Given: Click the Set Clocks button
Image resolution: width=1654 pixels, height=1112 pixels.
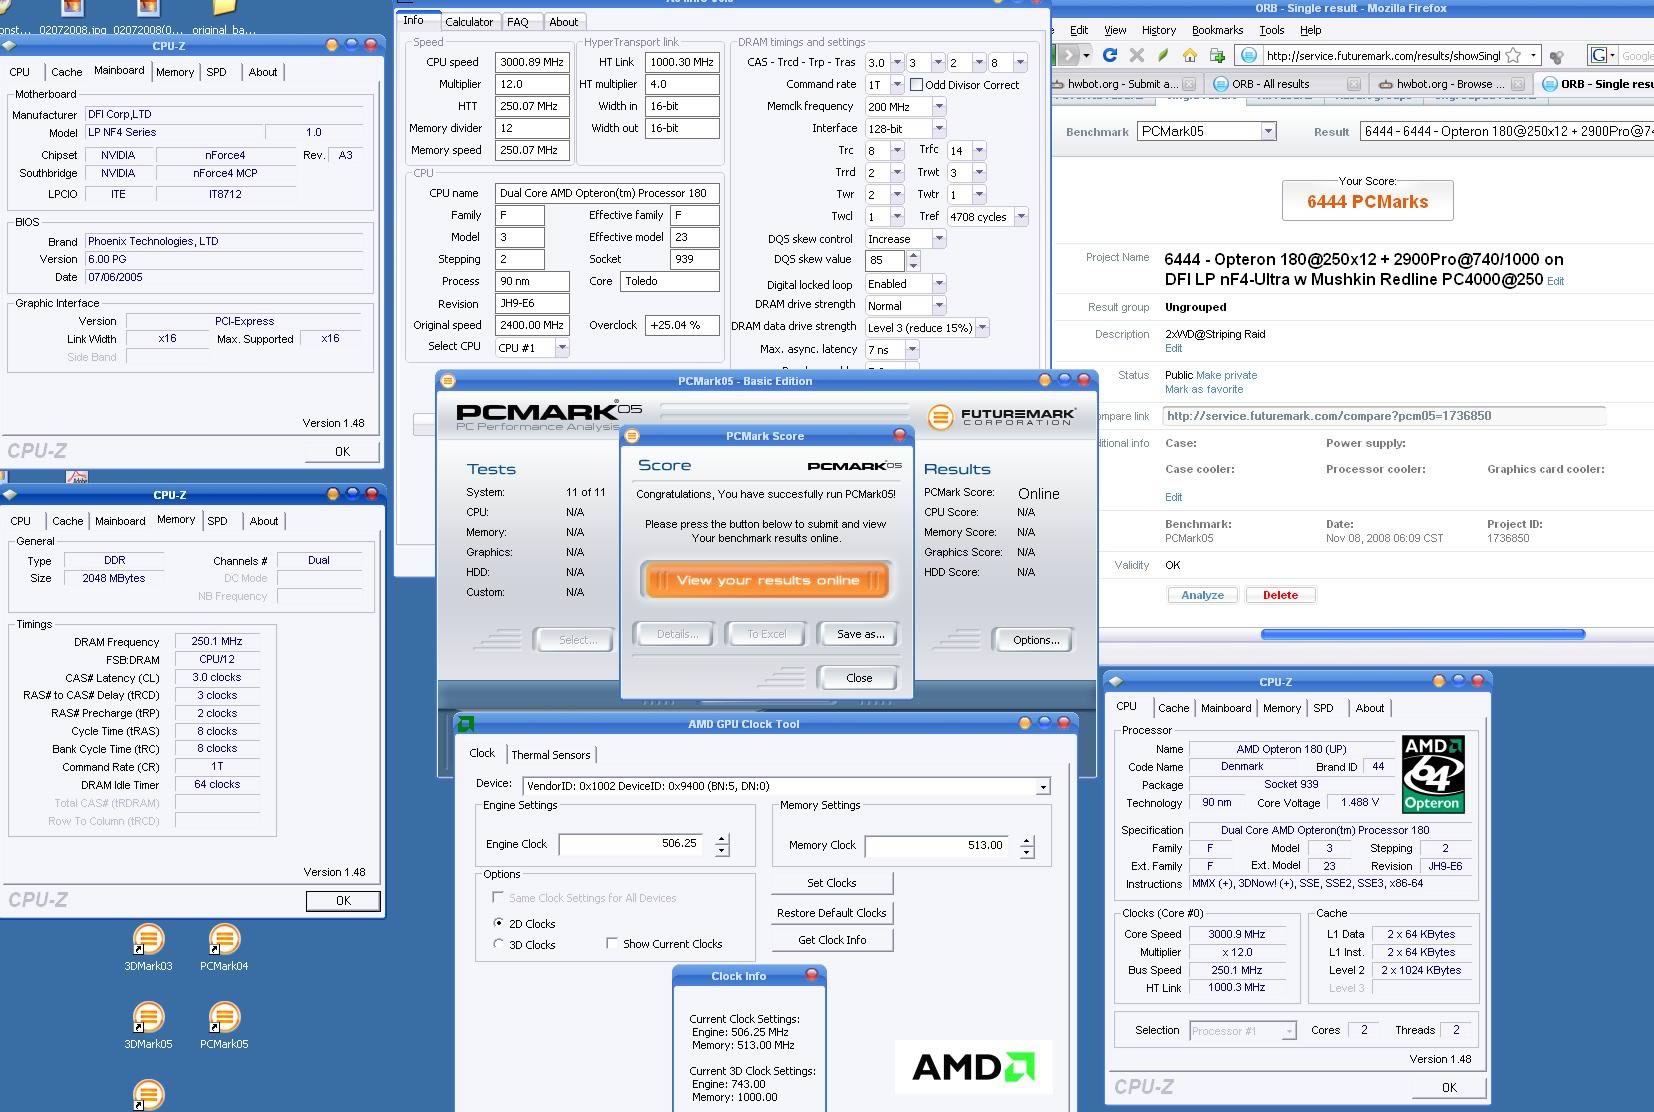Looking at the screenshot, I should [x=832, y=883].
